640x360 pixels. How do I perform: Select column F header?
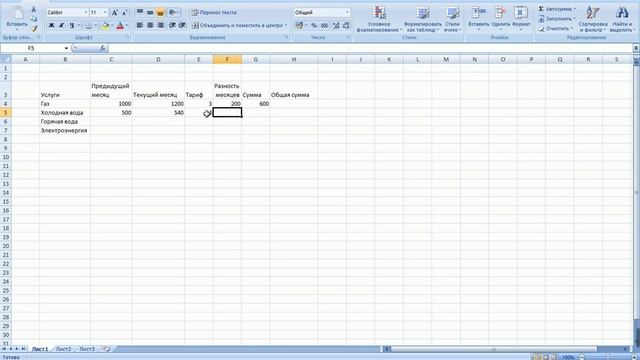(x=227, y=60)
